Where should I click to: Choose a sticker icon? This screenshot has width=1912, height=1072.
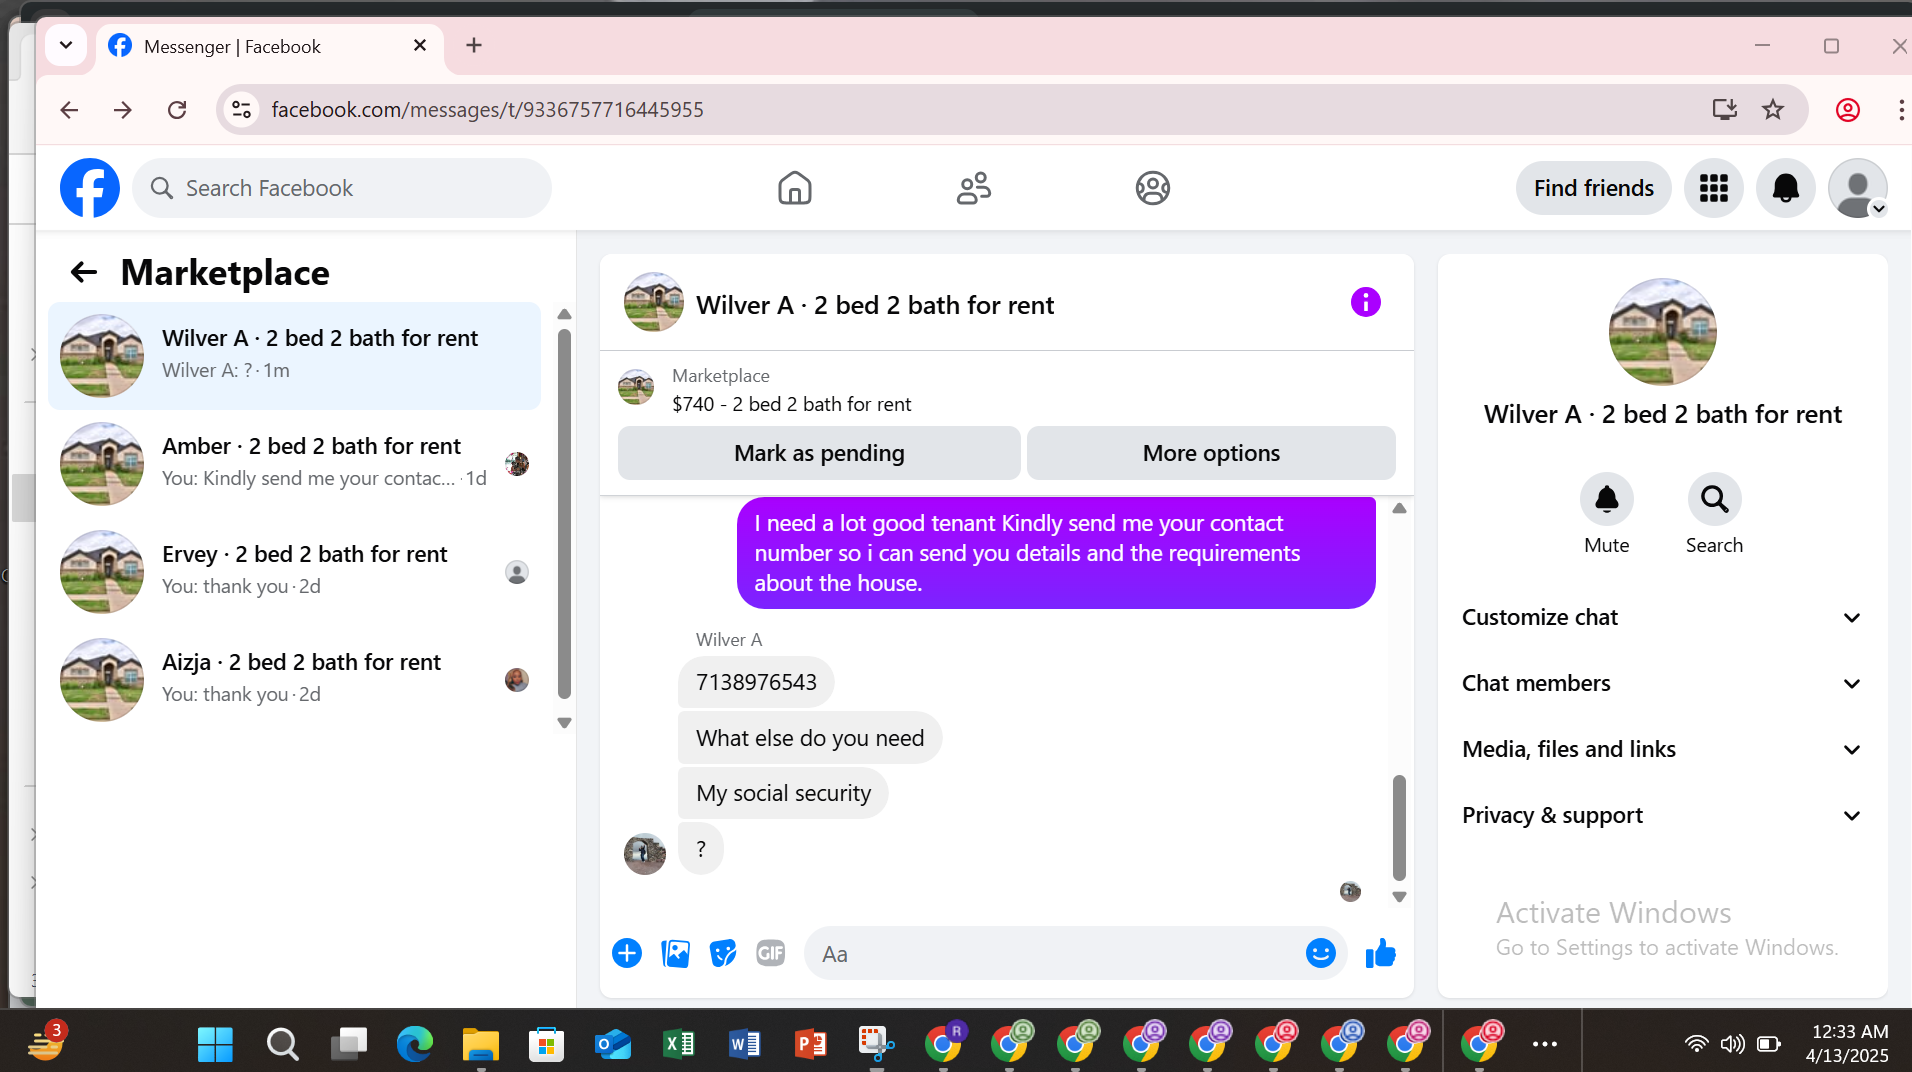(723, 953)
